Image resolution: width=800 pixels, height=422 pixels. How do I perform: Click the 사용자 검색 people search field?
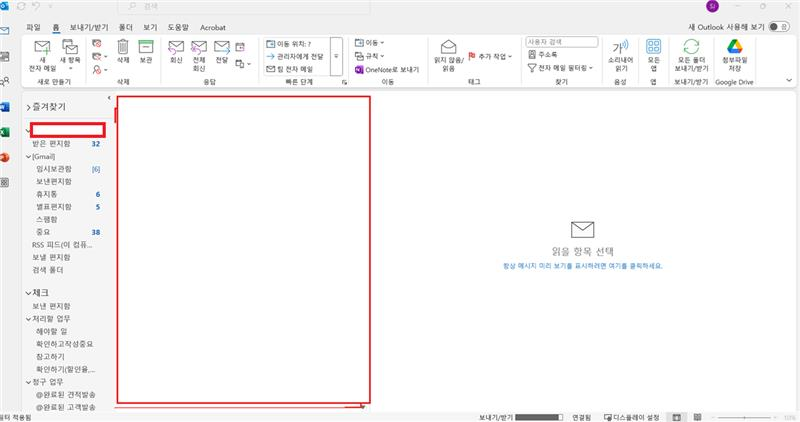pyautogui.click(x=562, y=42)
